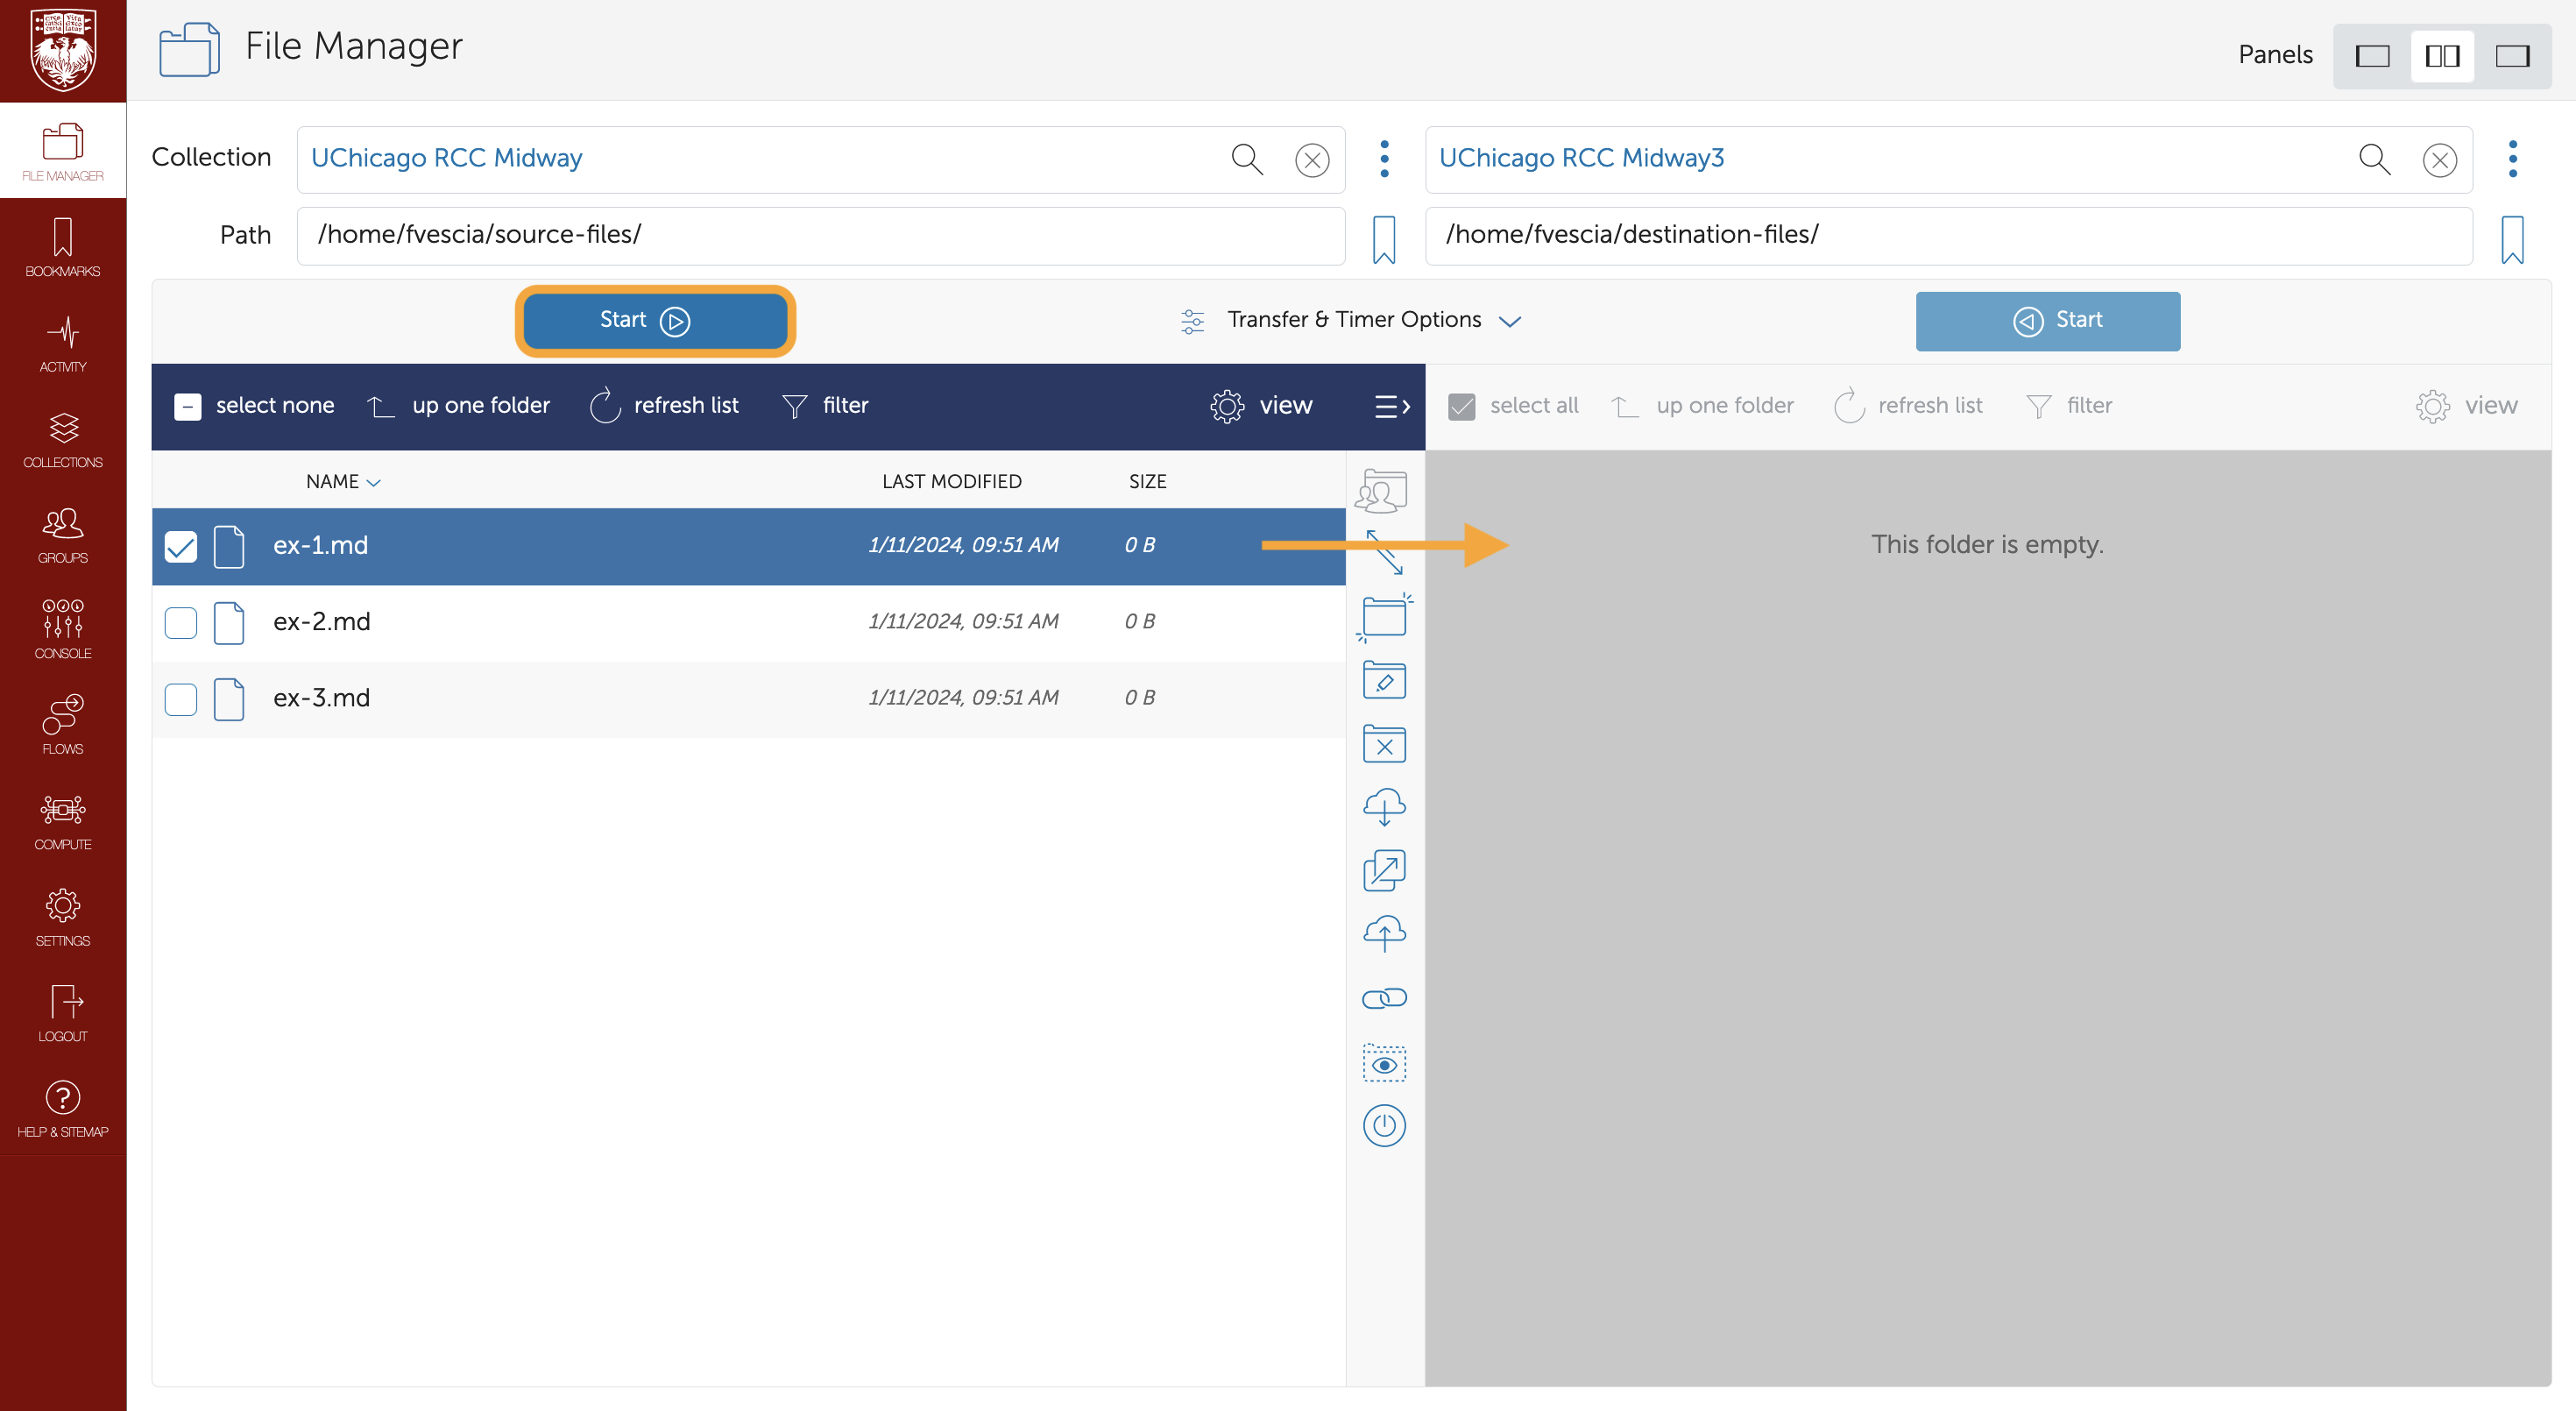Open Activity in sidebar

(63, 343)
